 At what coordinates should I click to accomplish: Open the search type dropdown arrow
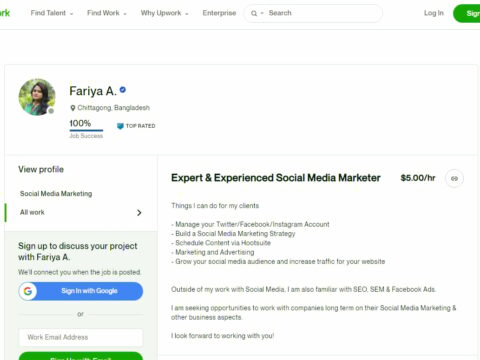(x=262, y=13)
